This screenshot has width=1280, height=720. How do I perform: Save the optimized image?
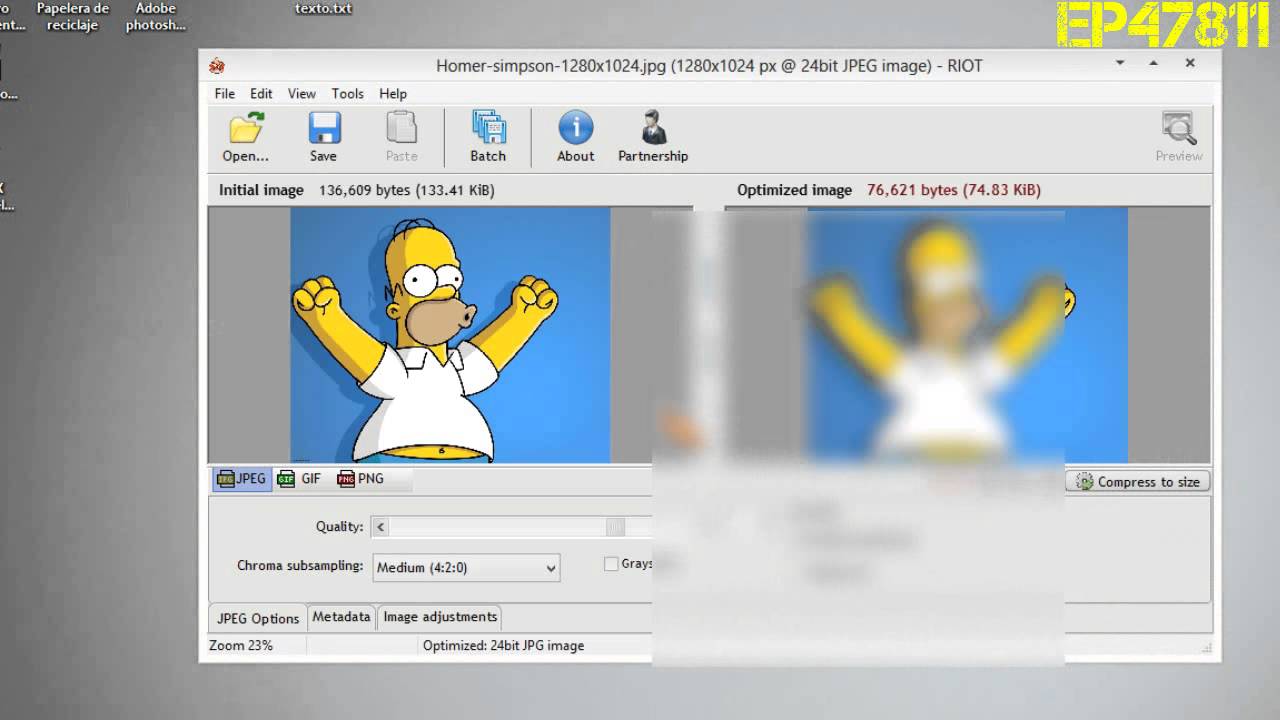click(323, 136)
